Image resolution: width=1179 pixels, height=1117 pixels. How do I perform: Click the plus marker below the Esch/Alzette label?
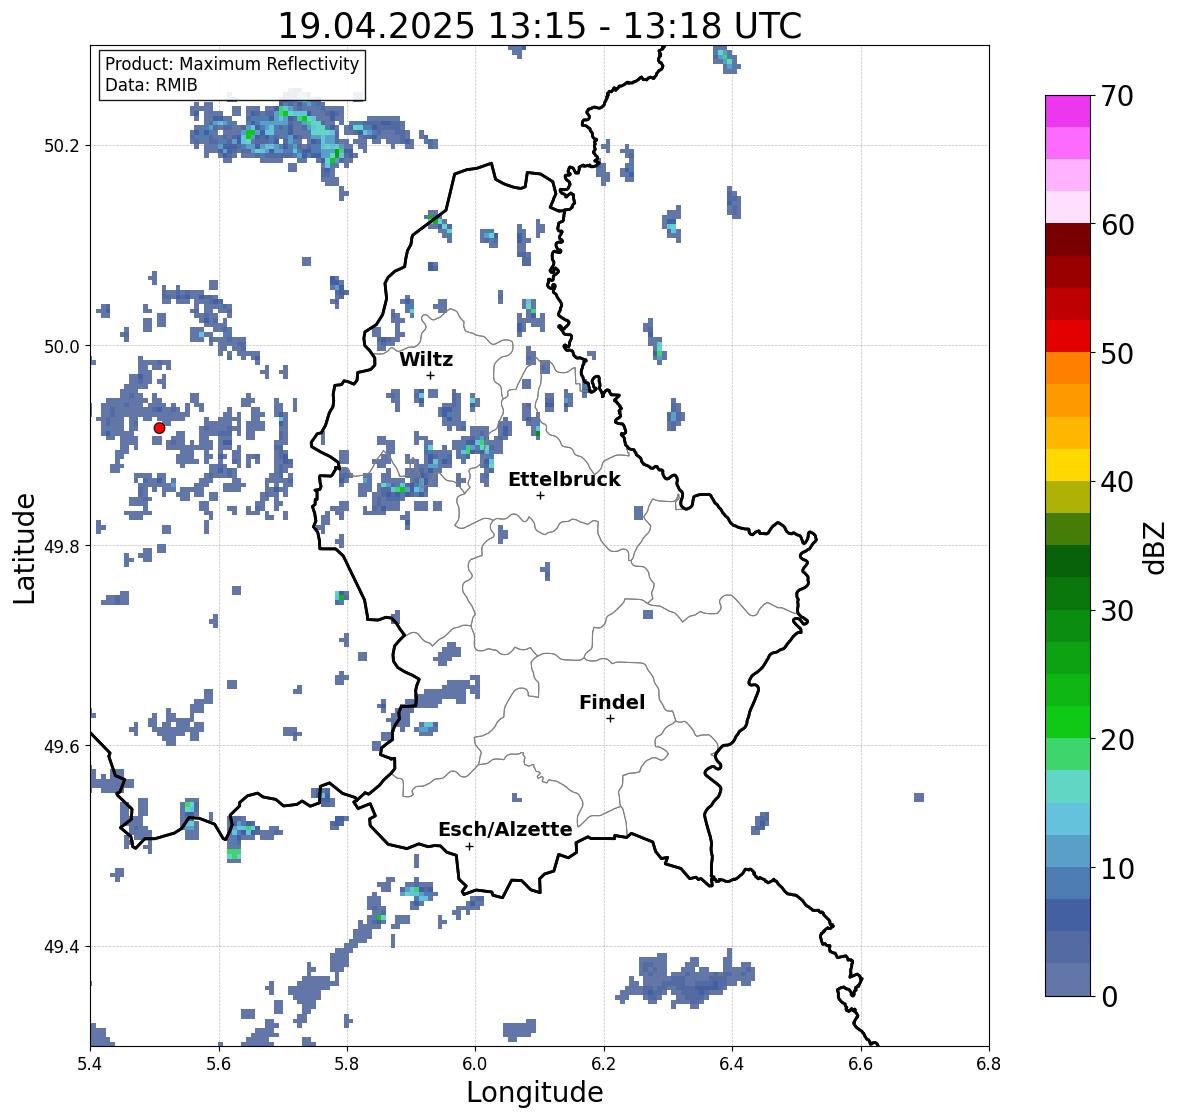pos(469,846)
